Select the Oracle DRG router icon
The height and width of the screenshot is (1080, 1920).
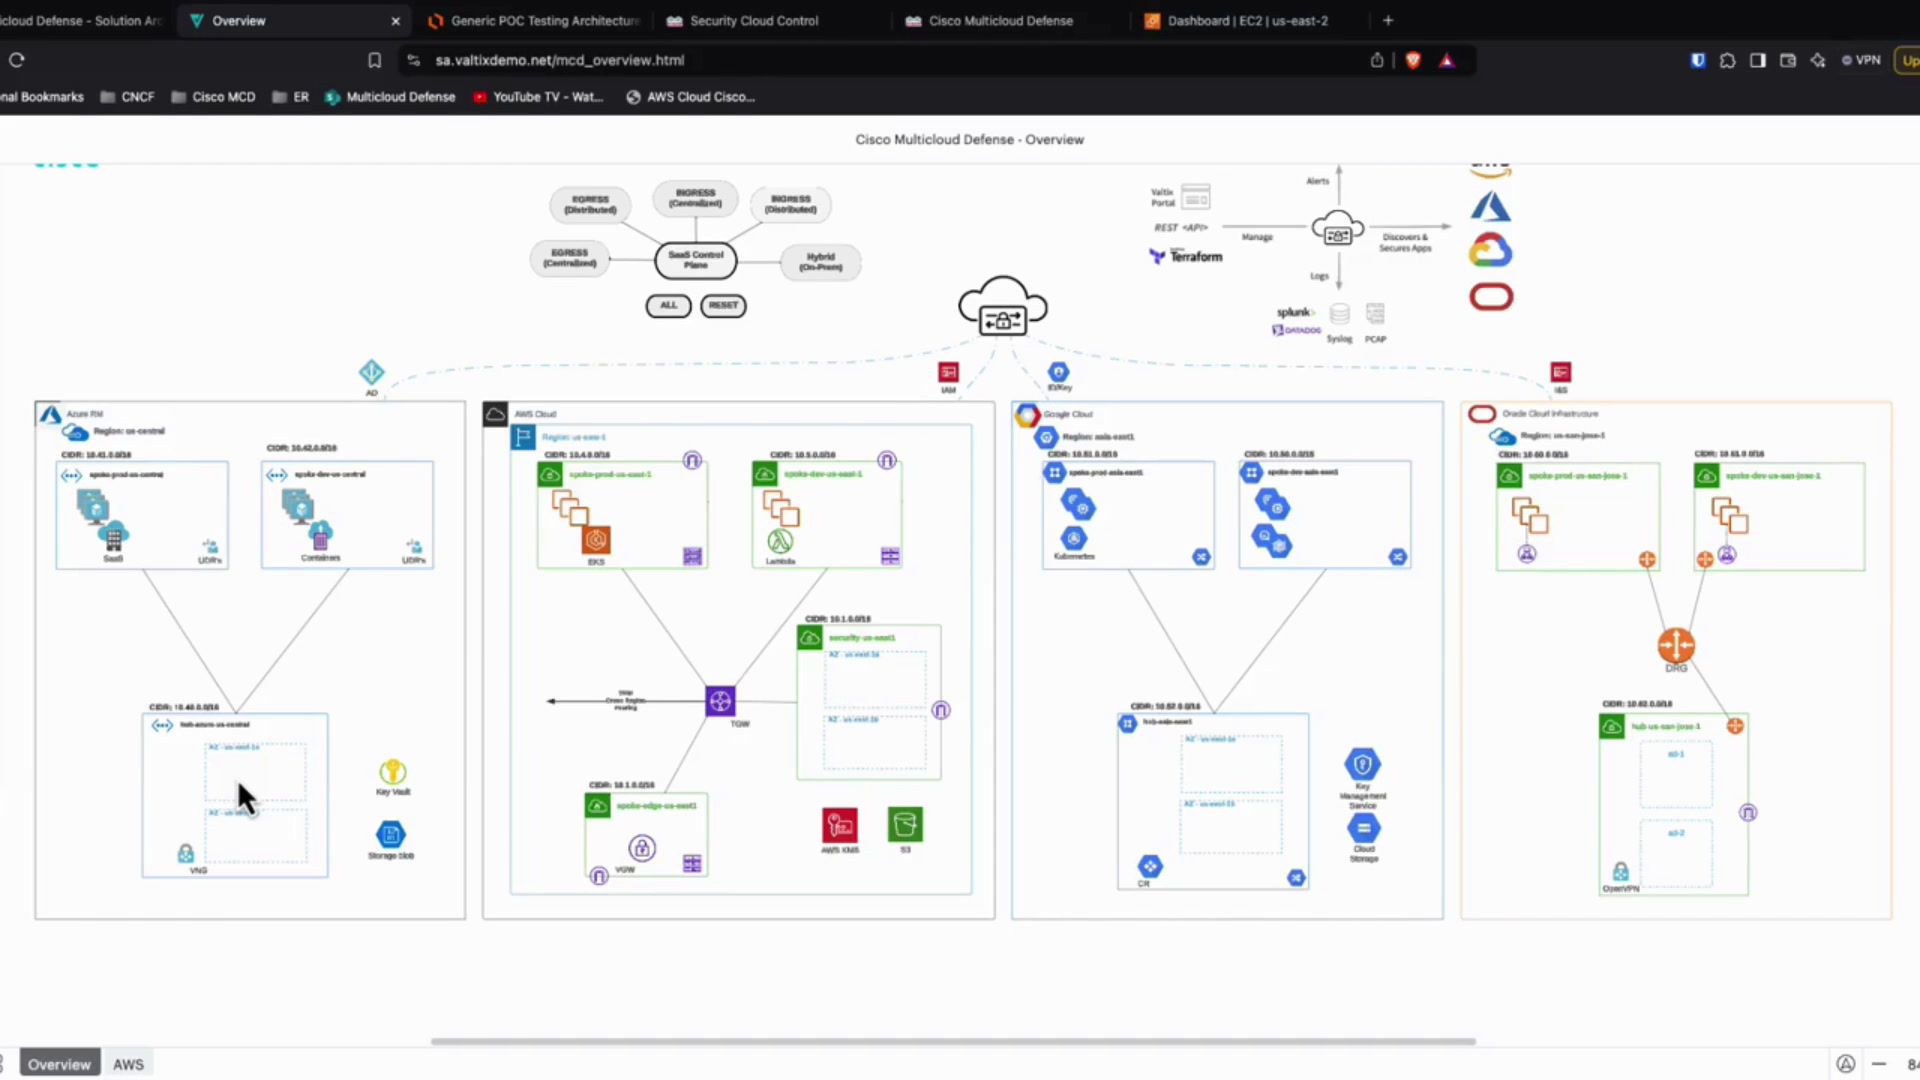tap(1676, 645)
